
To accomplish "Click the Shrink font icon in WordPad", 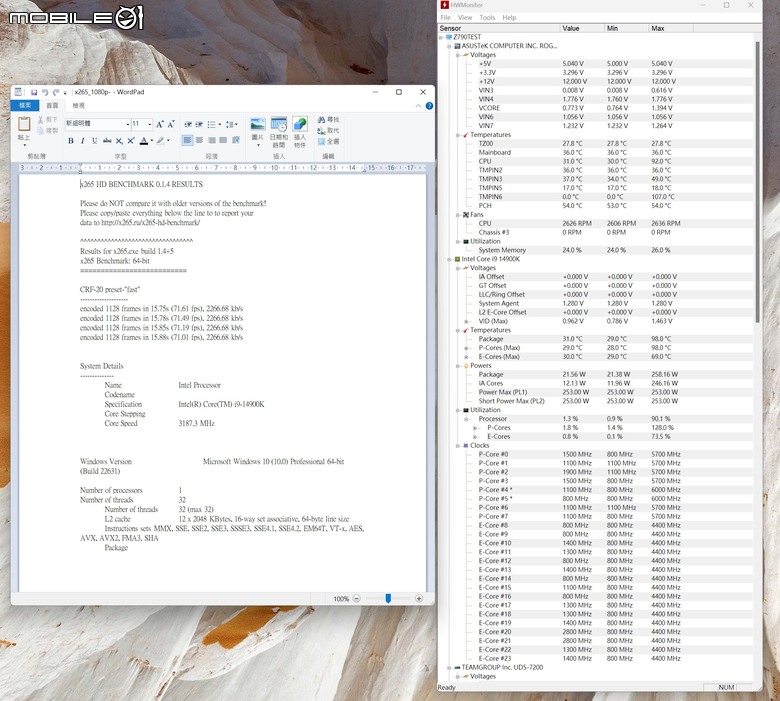I will tap(171, 124).
